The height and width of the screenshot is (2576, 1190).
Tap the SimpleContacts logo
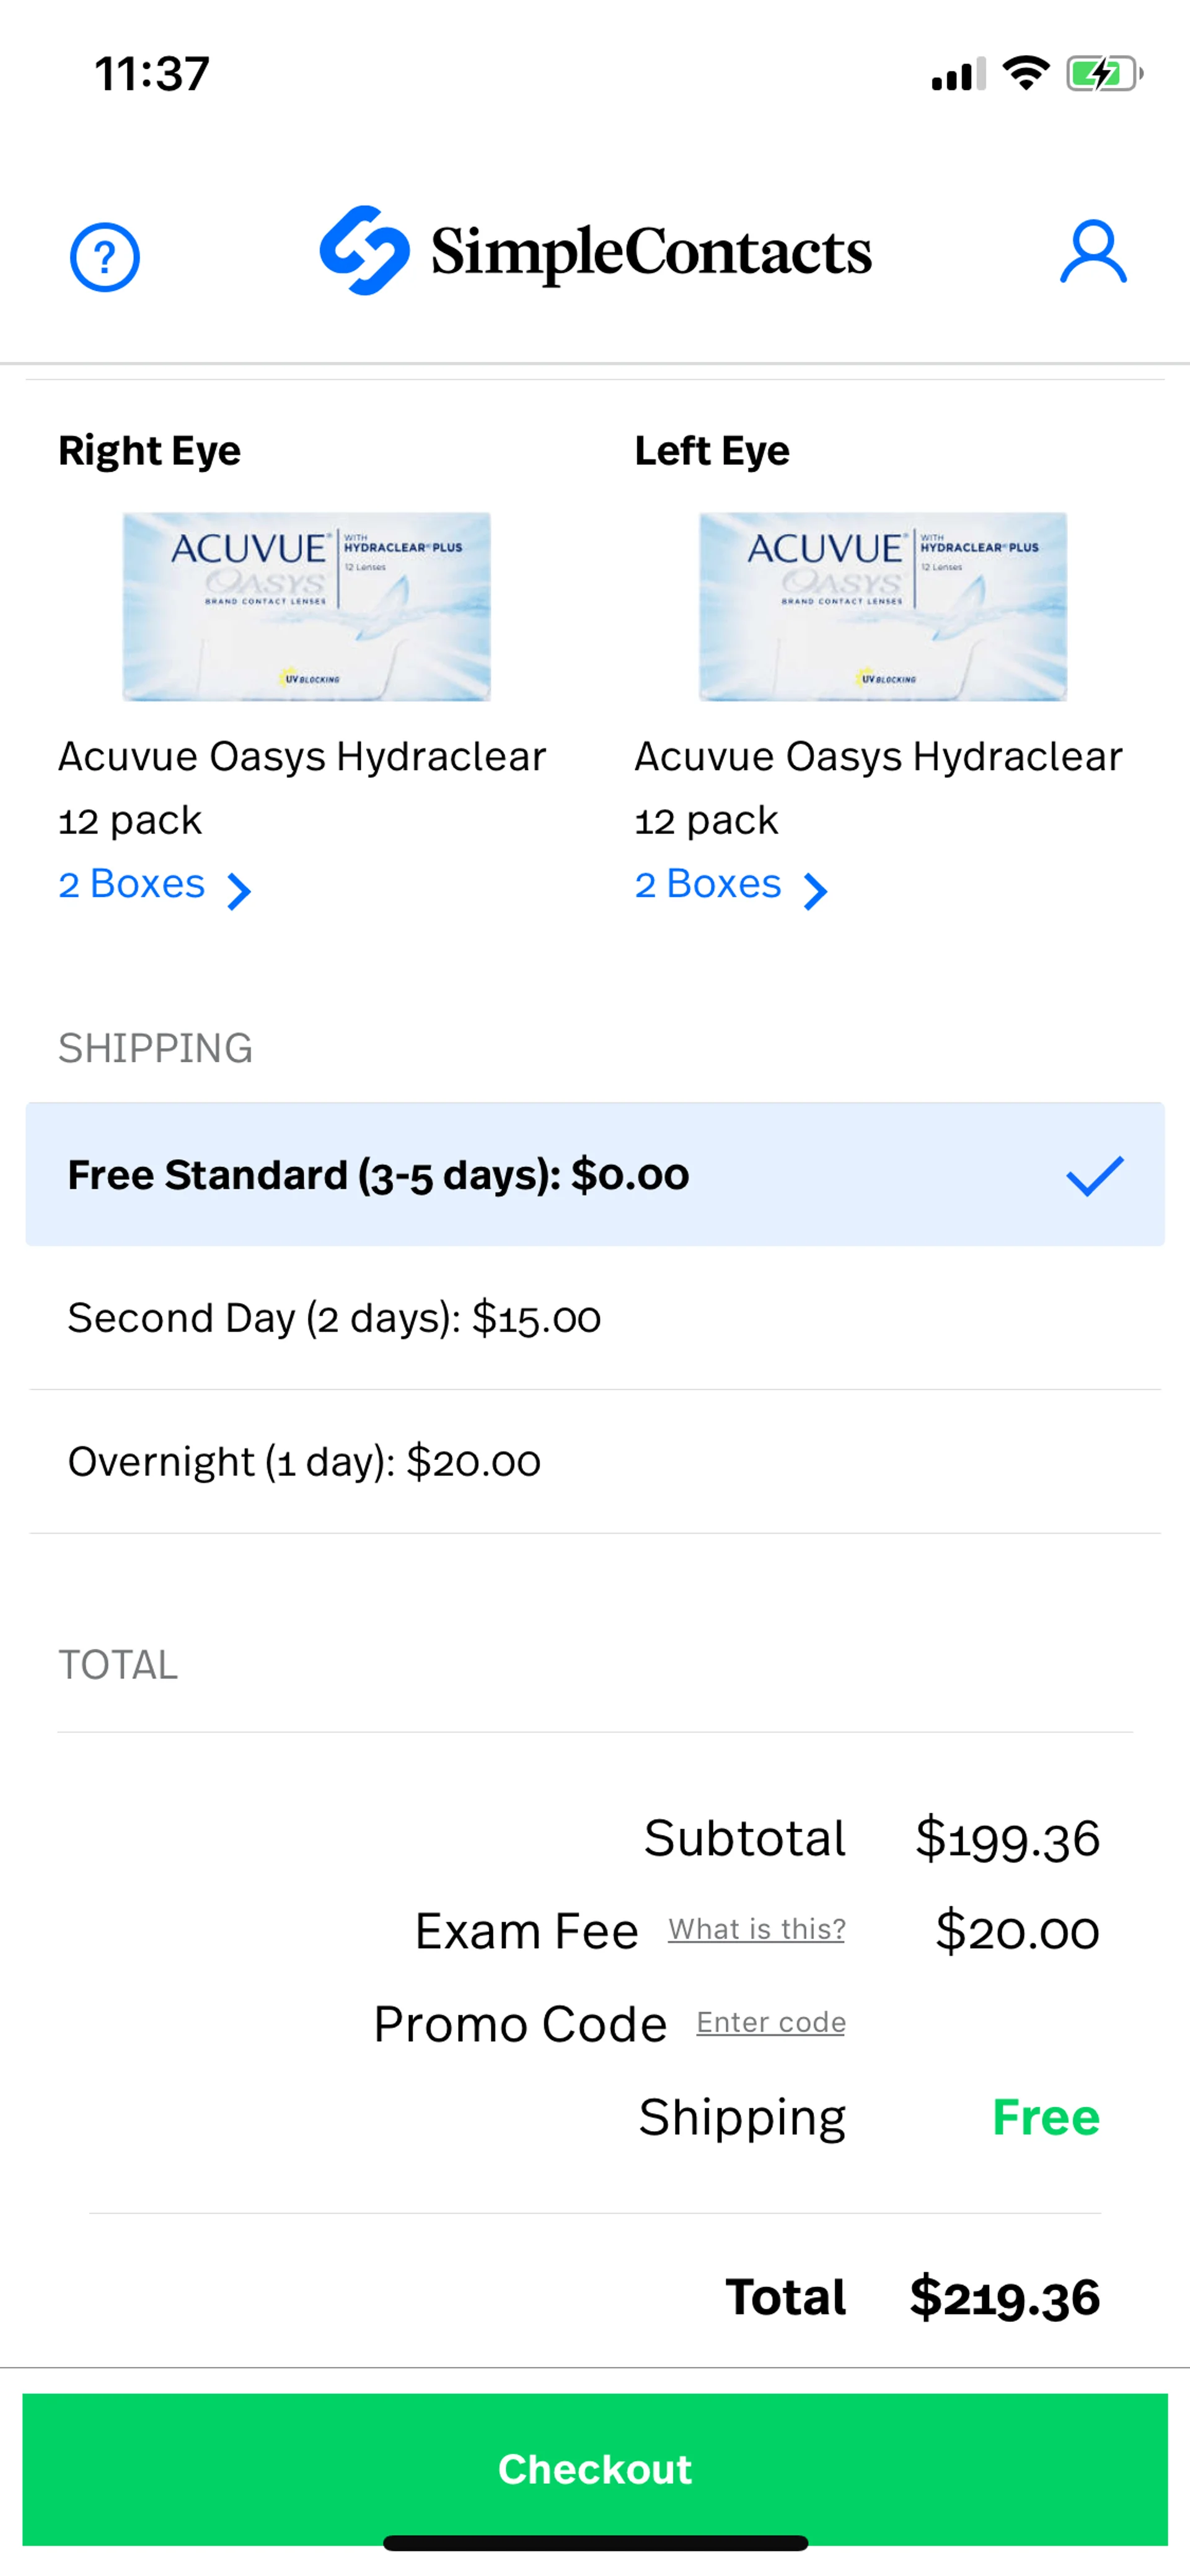click(596, 251)
